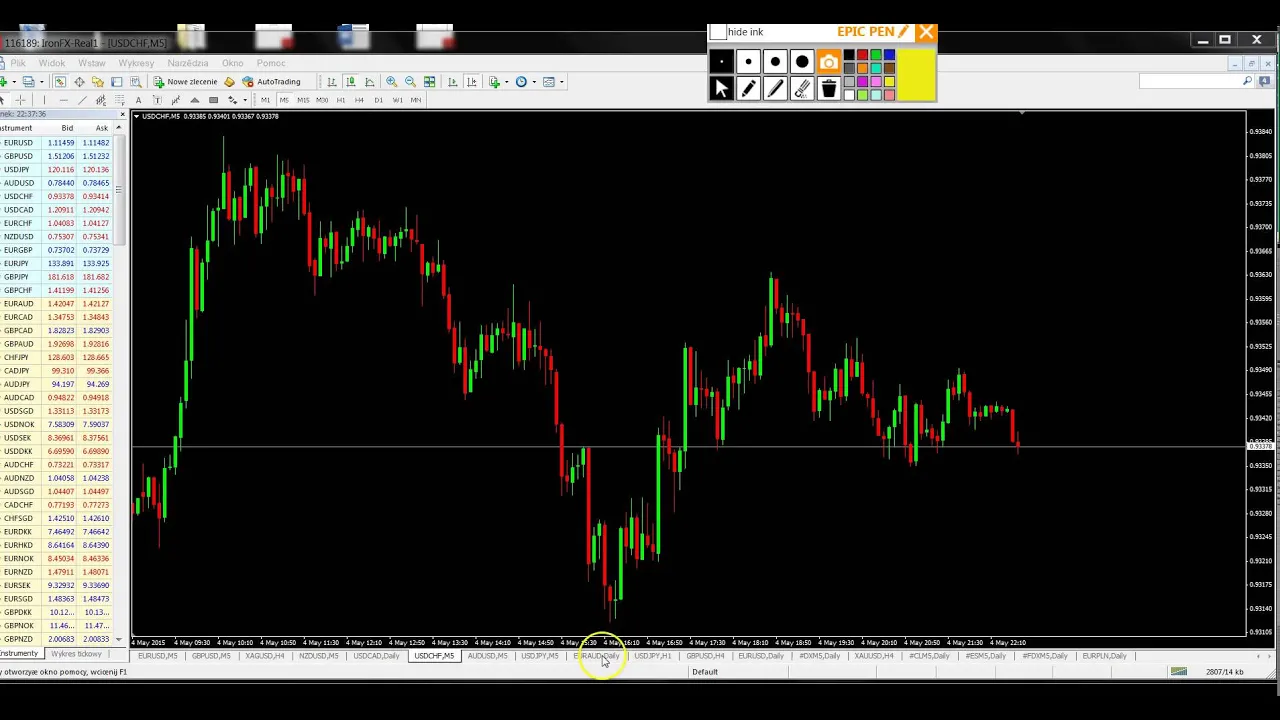This screenshot has height=720, width=1280.
Task: Switch chart to bar chart style
Action: click(332, 82)
